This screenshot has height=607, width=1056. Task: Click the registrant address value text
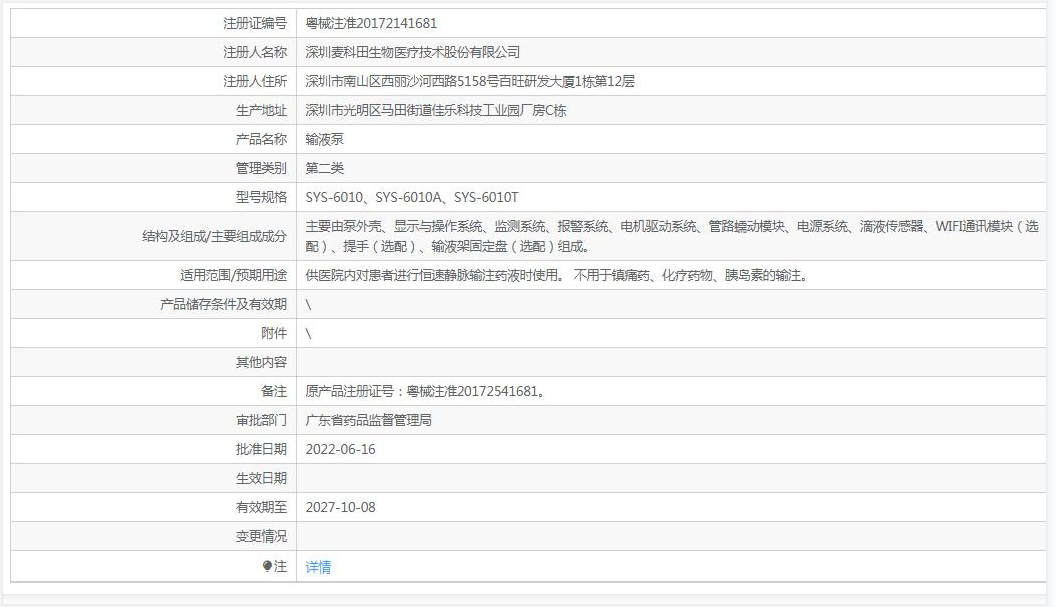tap(469, 81)
